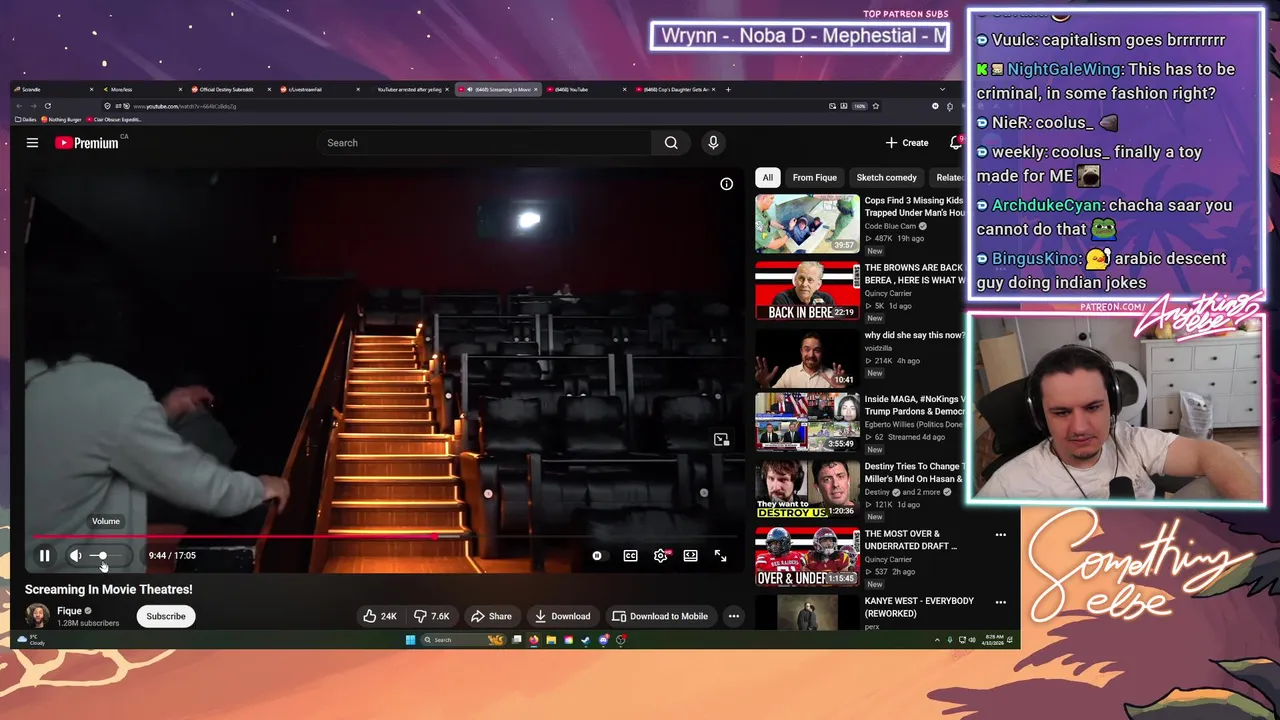Image resolution: width=1280 pixels, height=720 pixels.
Task: Open the taskbar clock and date
Action: (x=993, y=640)
